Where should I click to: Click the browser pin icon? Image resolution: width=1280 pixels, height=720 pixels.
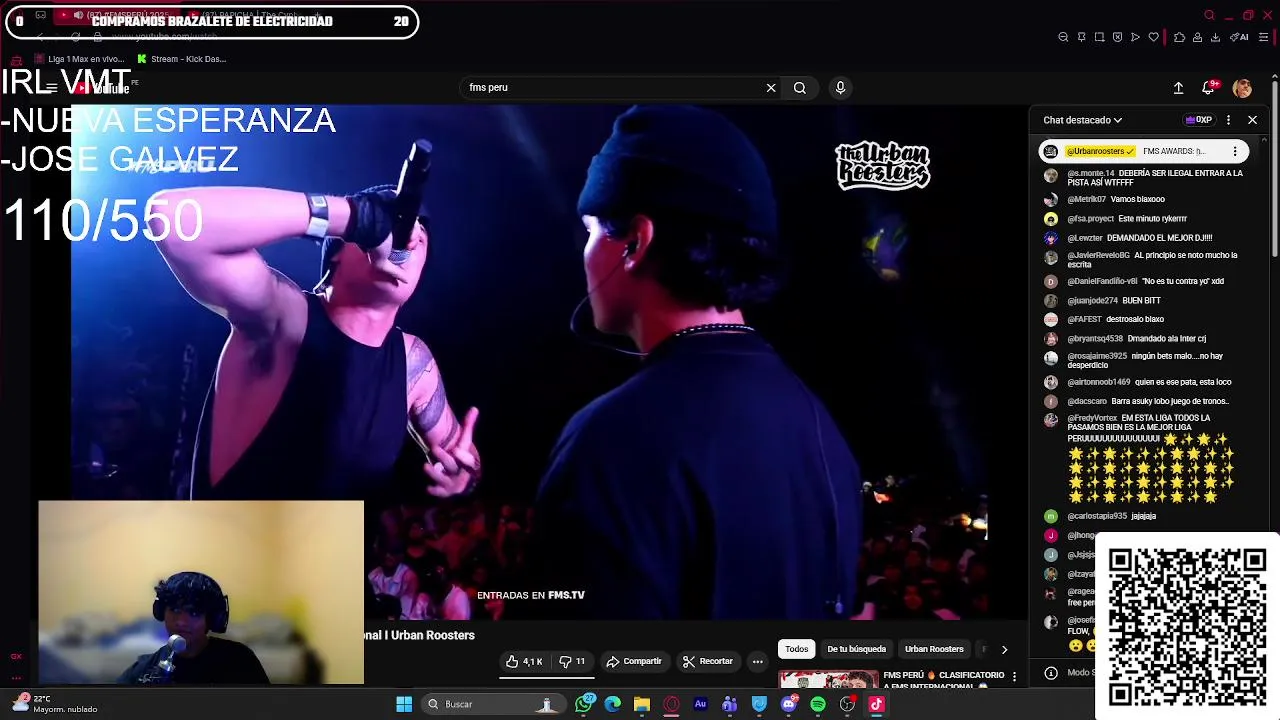[x=1081, y=37]
